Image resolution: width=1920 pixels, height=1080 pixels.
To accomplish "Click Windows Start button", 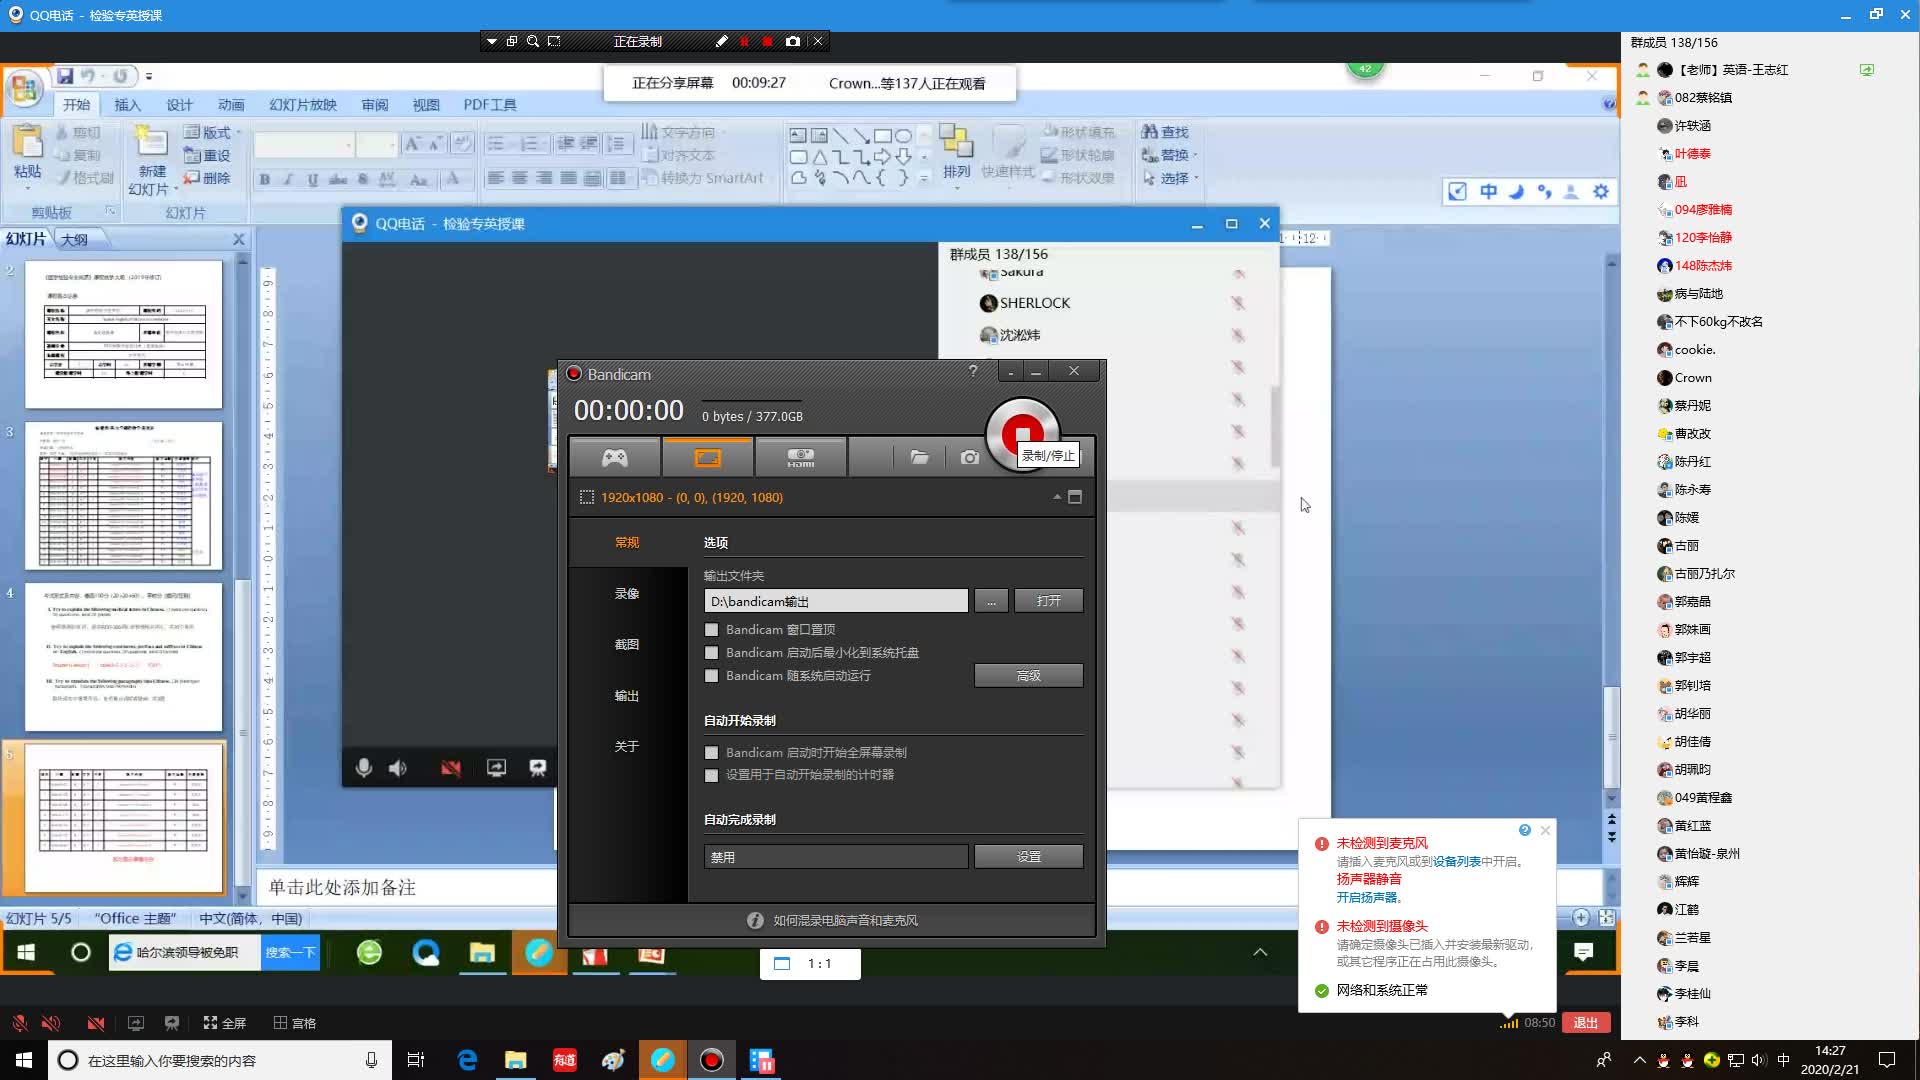I will (x=24, y=1060).
